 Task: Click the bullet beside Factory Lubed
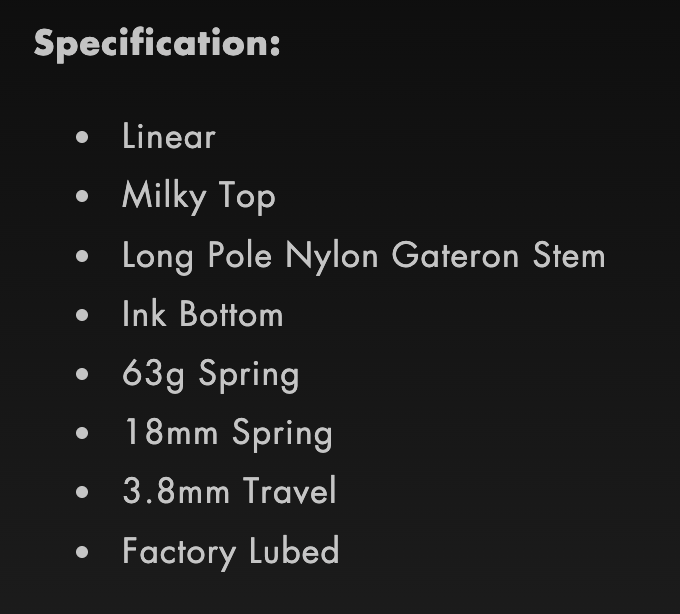(x=82, y=552)
